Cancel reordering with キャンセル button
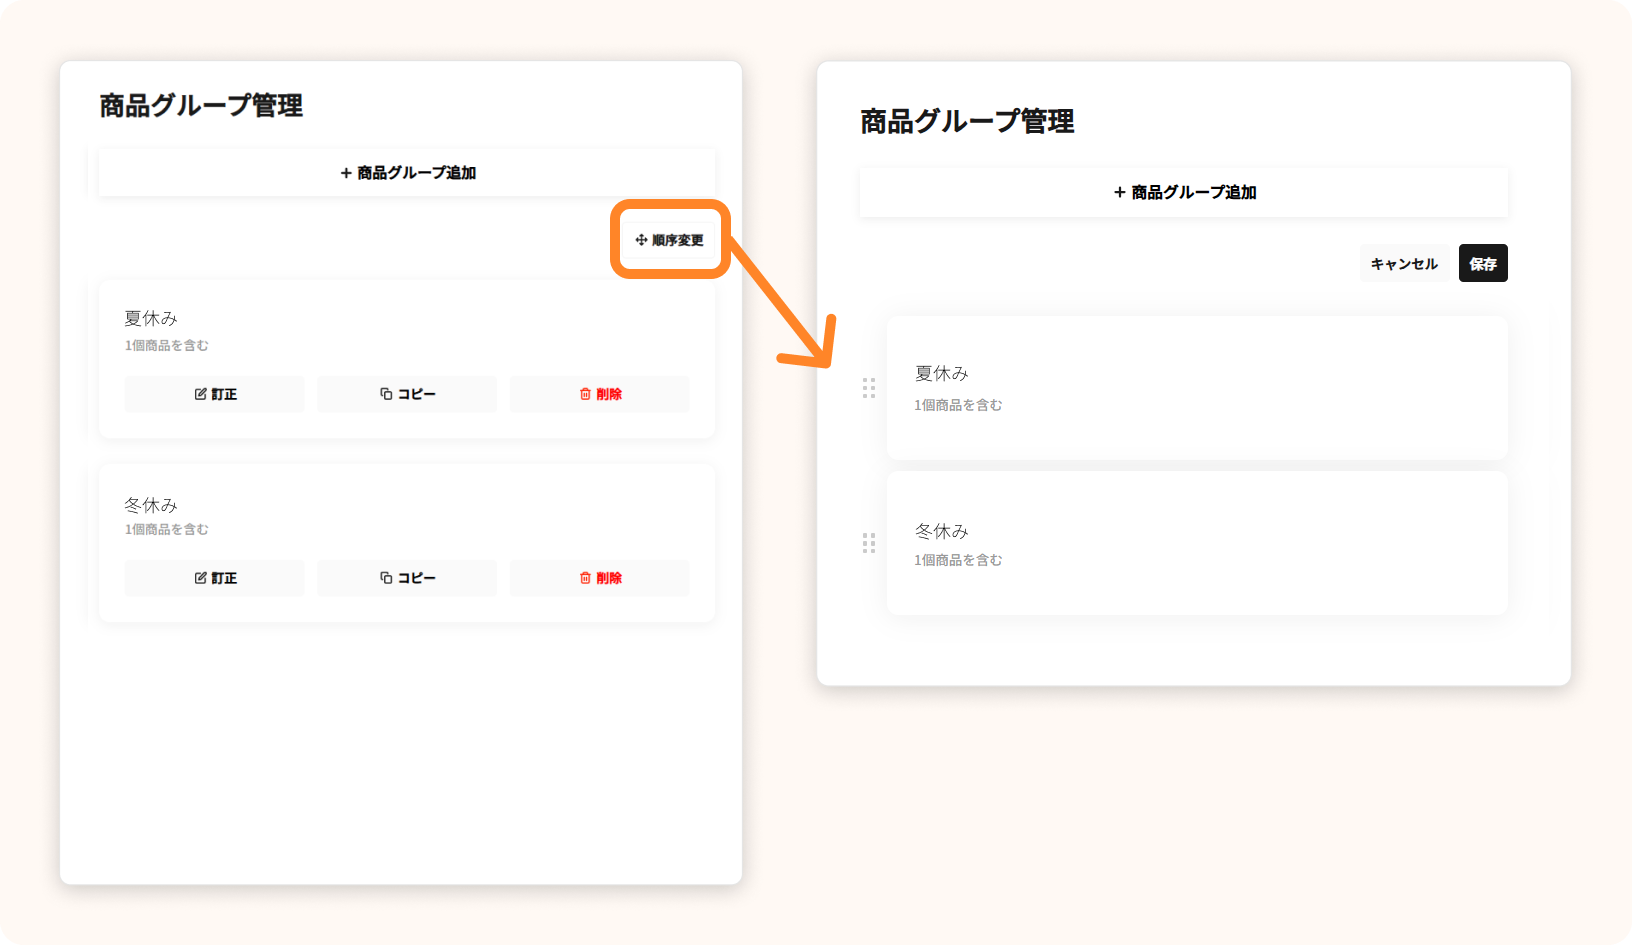 1404,264
